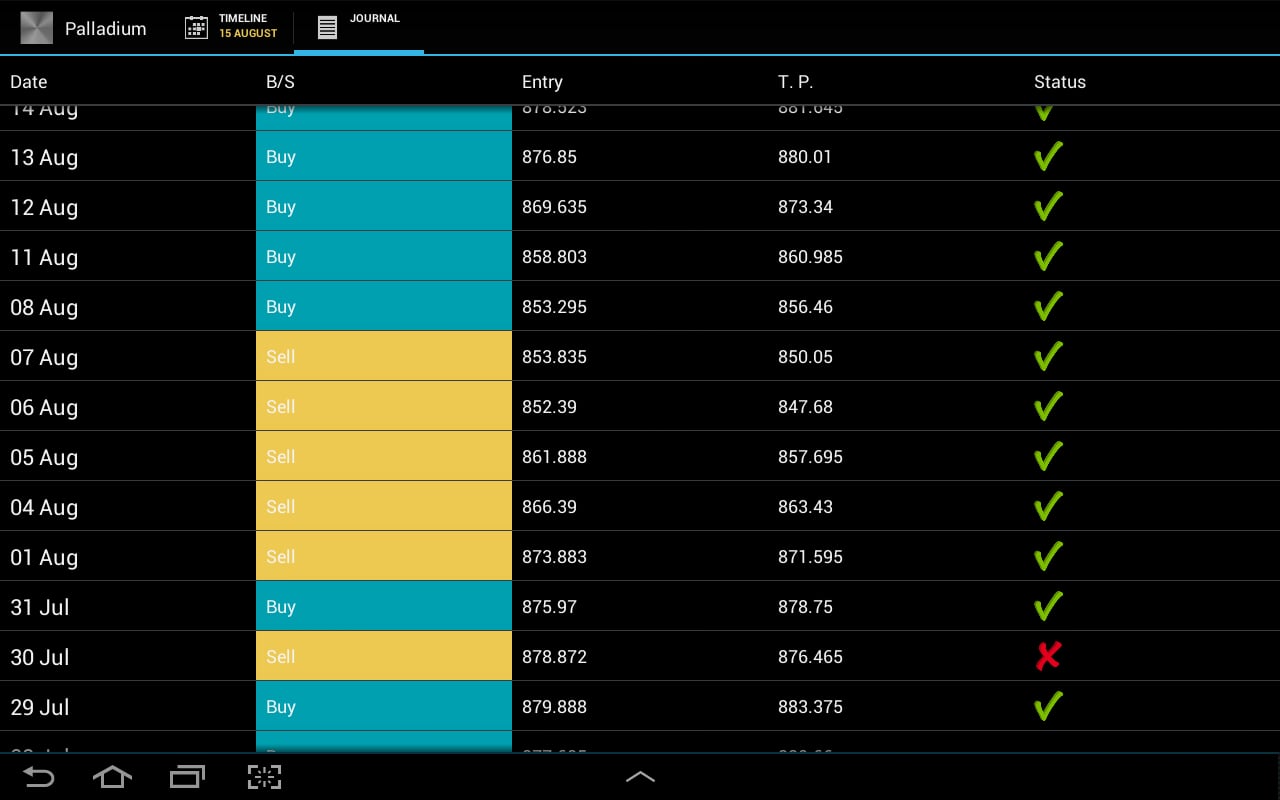
Task: Click red cross status for 30 Jul
Action: pyautogui.click(x=1048, y=656)
